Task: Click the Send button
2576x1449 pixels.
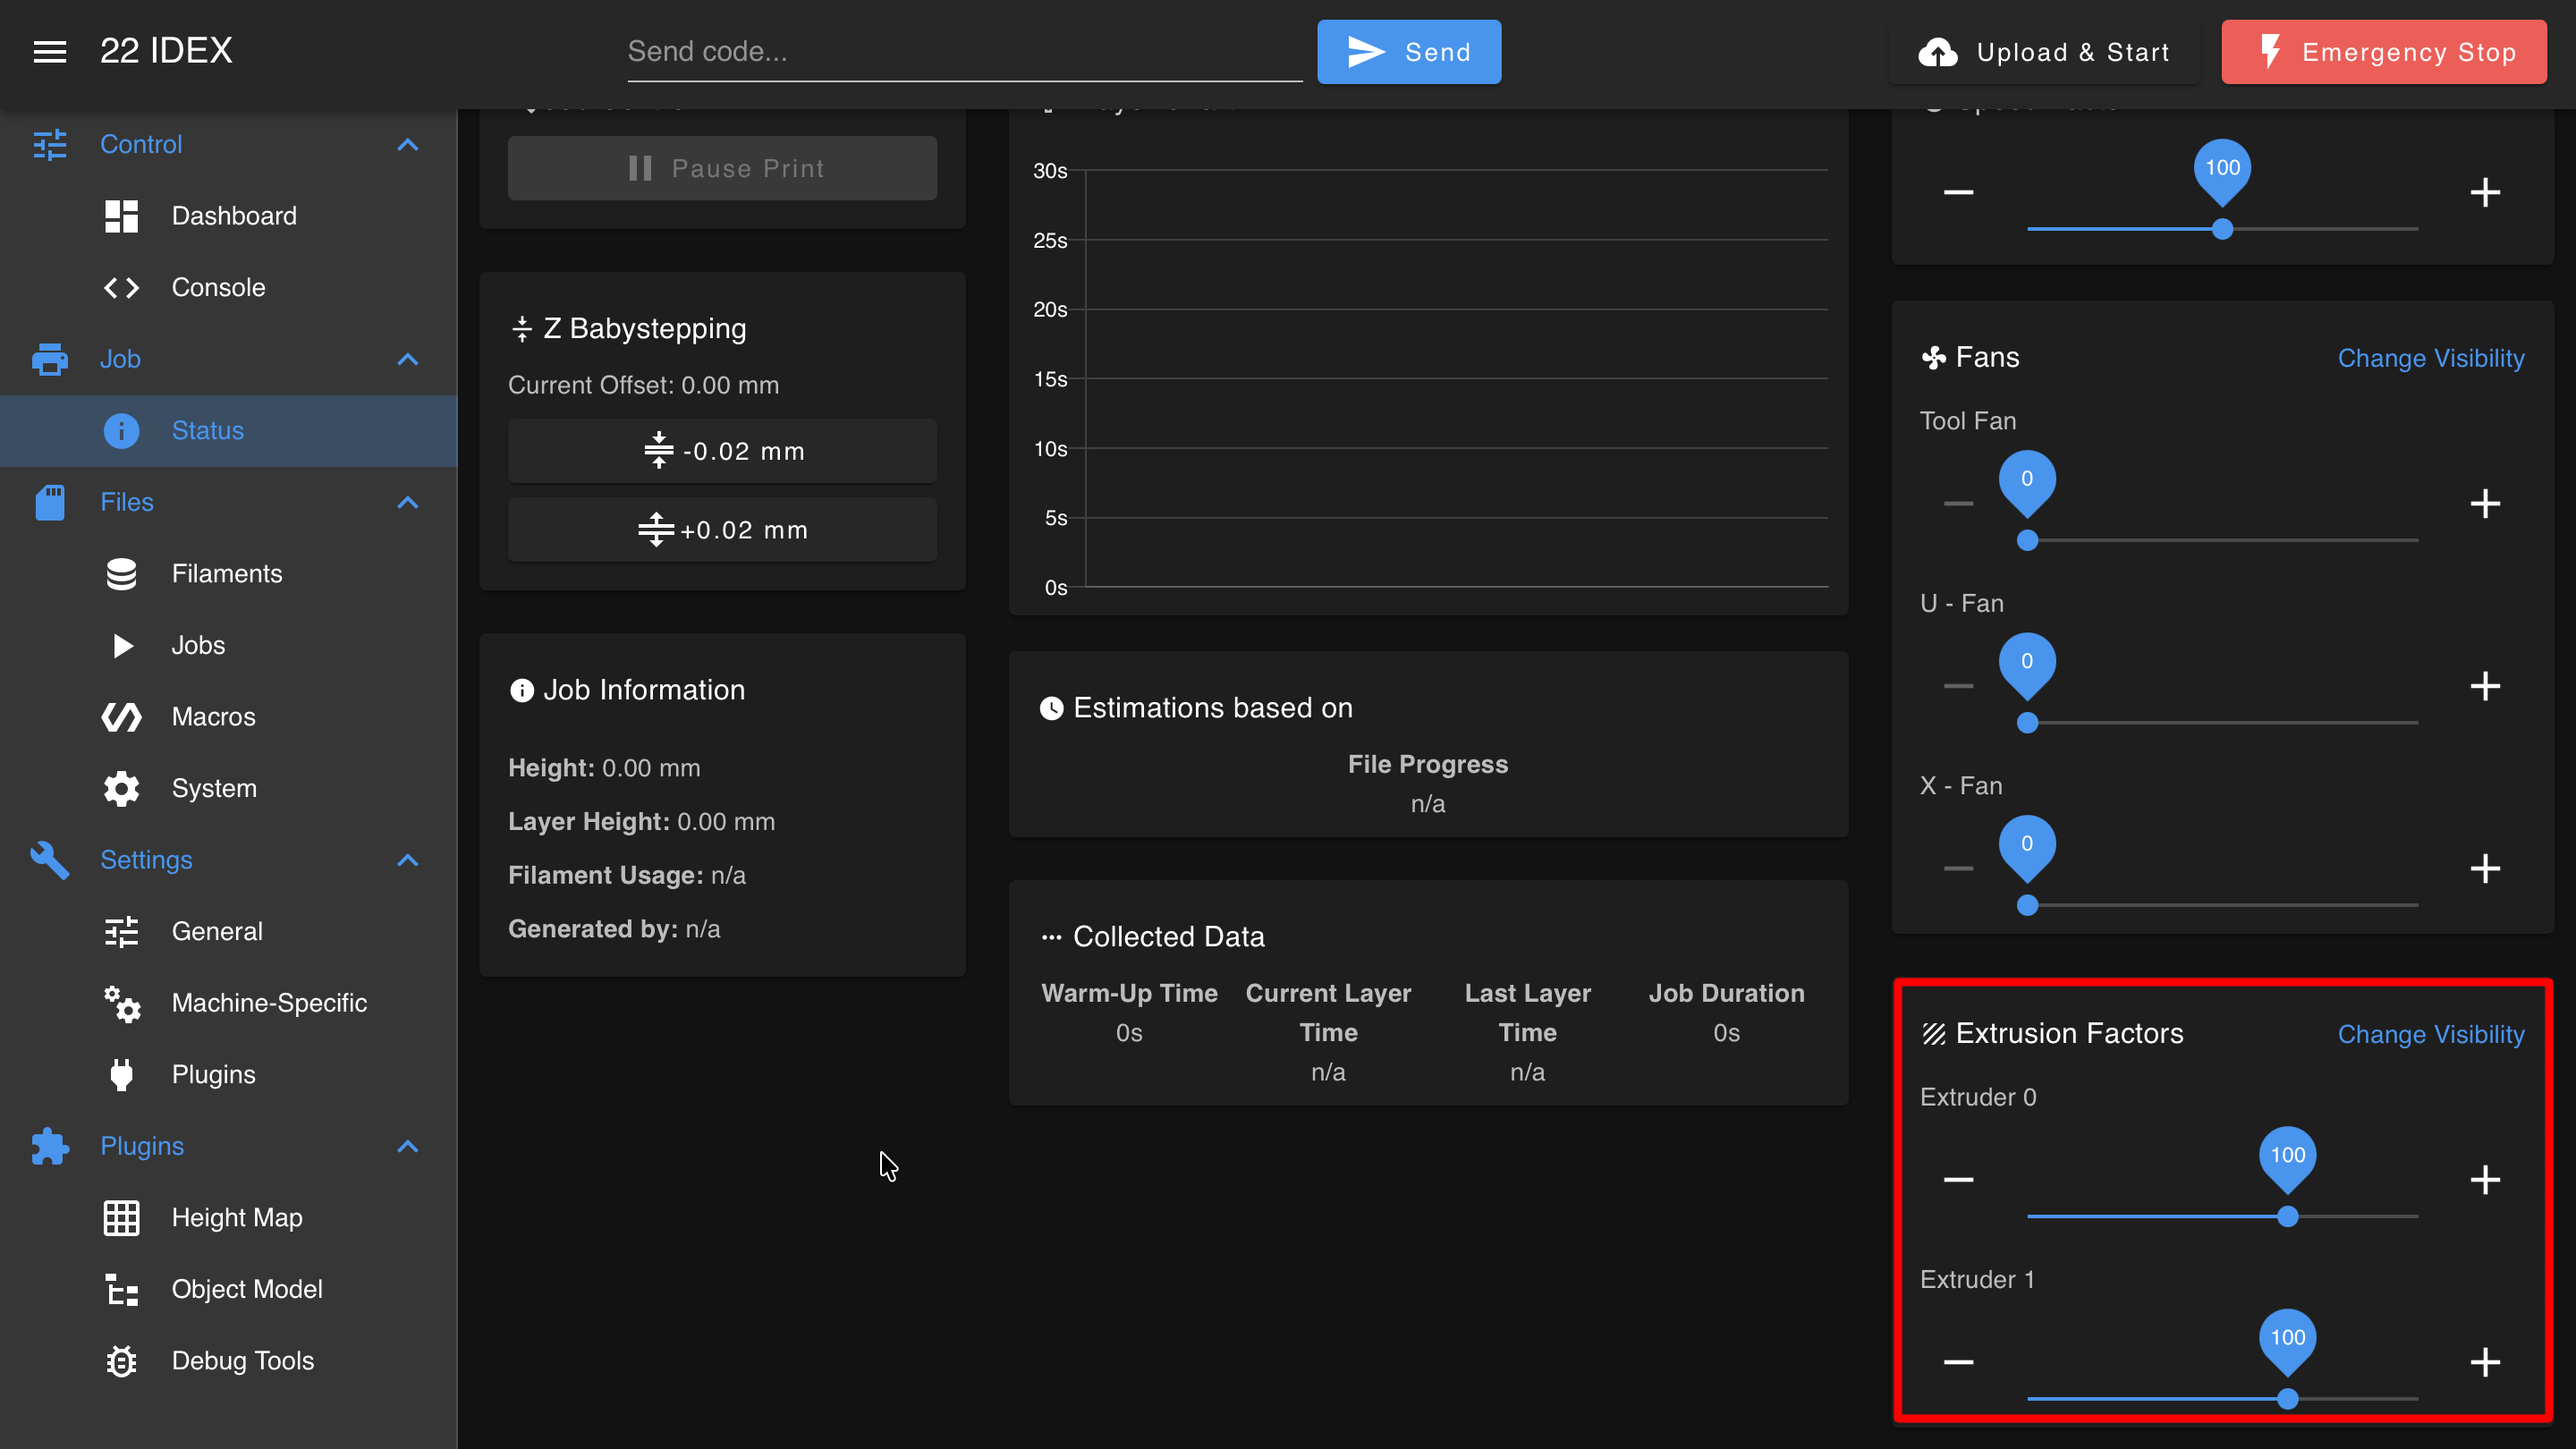Action: point(1408,52)
